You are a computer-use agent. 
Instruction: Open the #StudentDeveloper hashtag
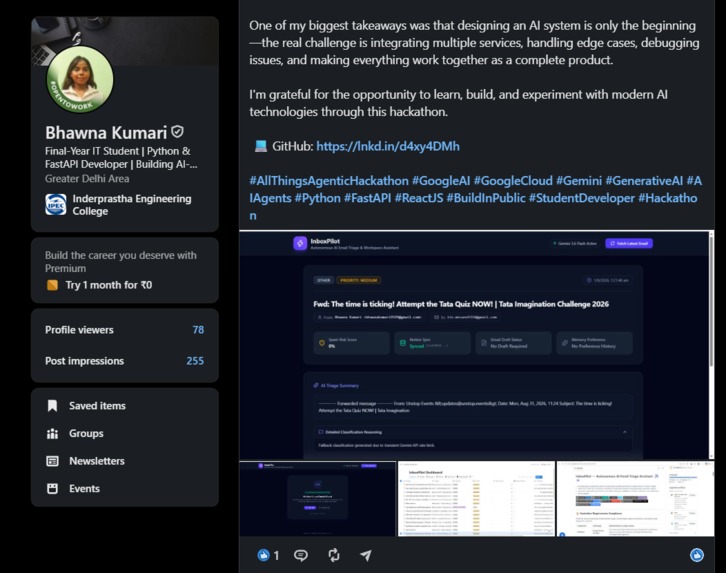pos(582,198)
